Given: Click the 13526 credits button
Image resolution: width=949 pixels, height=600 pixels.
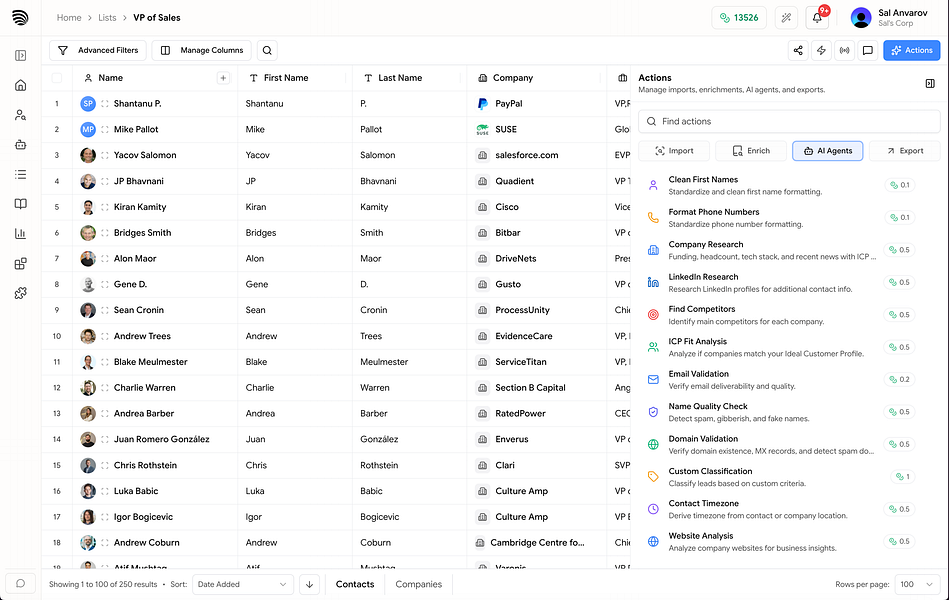Looking at the screenshot, I should [x=739, y=18].
